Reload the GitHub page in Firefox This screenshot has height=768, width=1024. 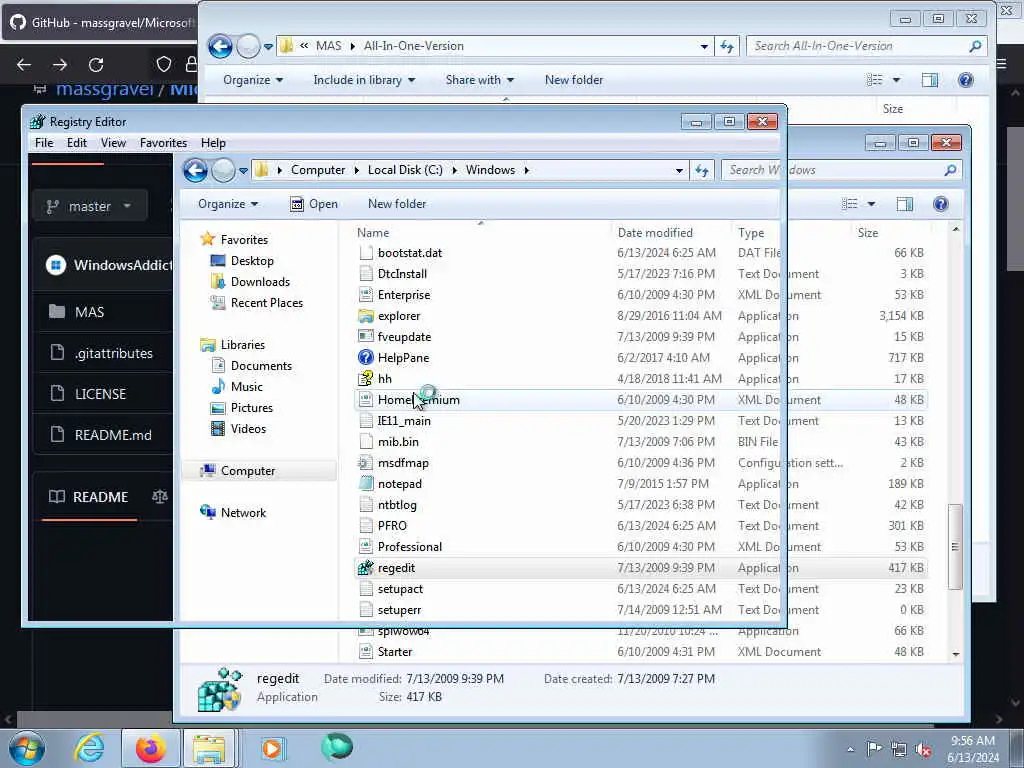pyautogui.click(x=96, y=65)
